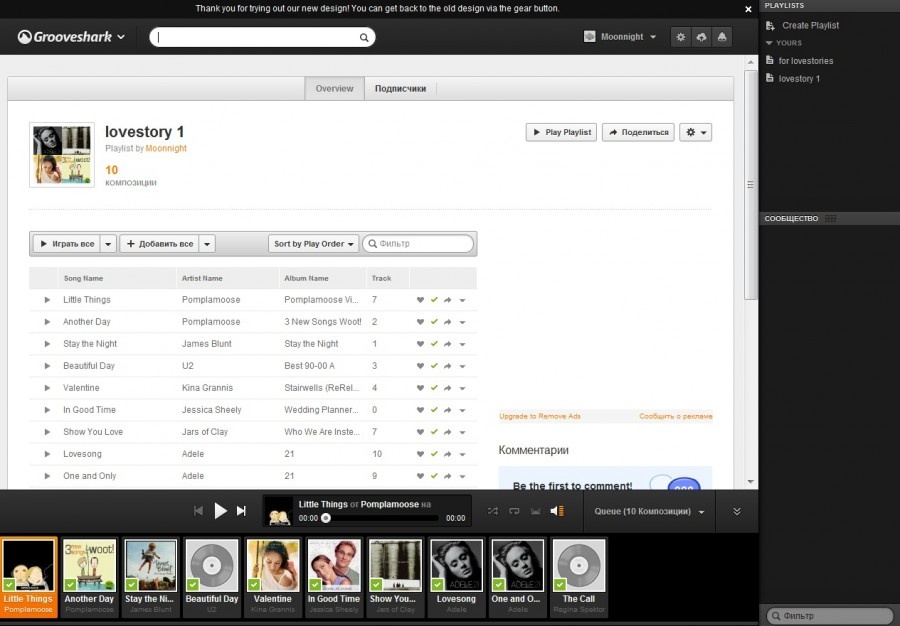This screenshot has width=900, height=626.
Task: Open the notifications bell icon in header
Action: 722,37
